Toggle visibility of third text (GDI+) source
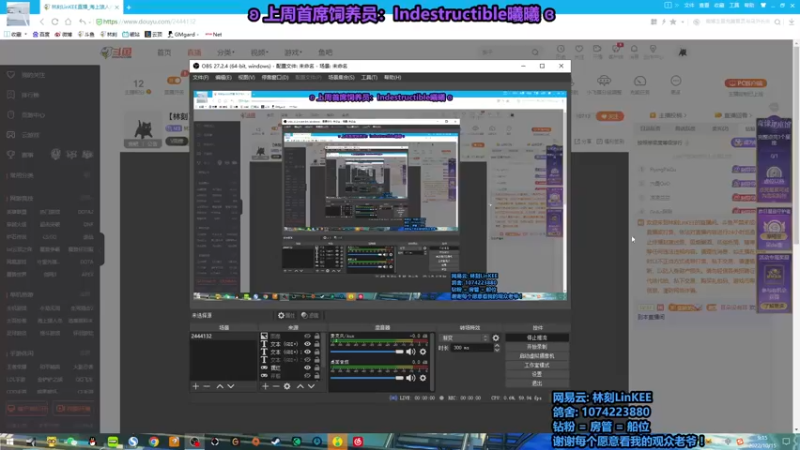The image size is (800, 450). [x=307, y=360]
